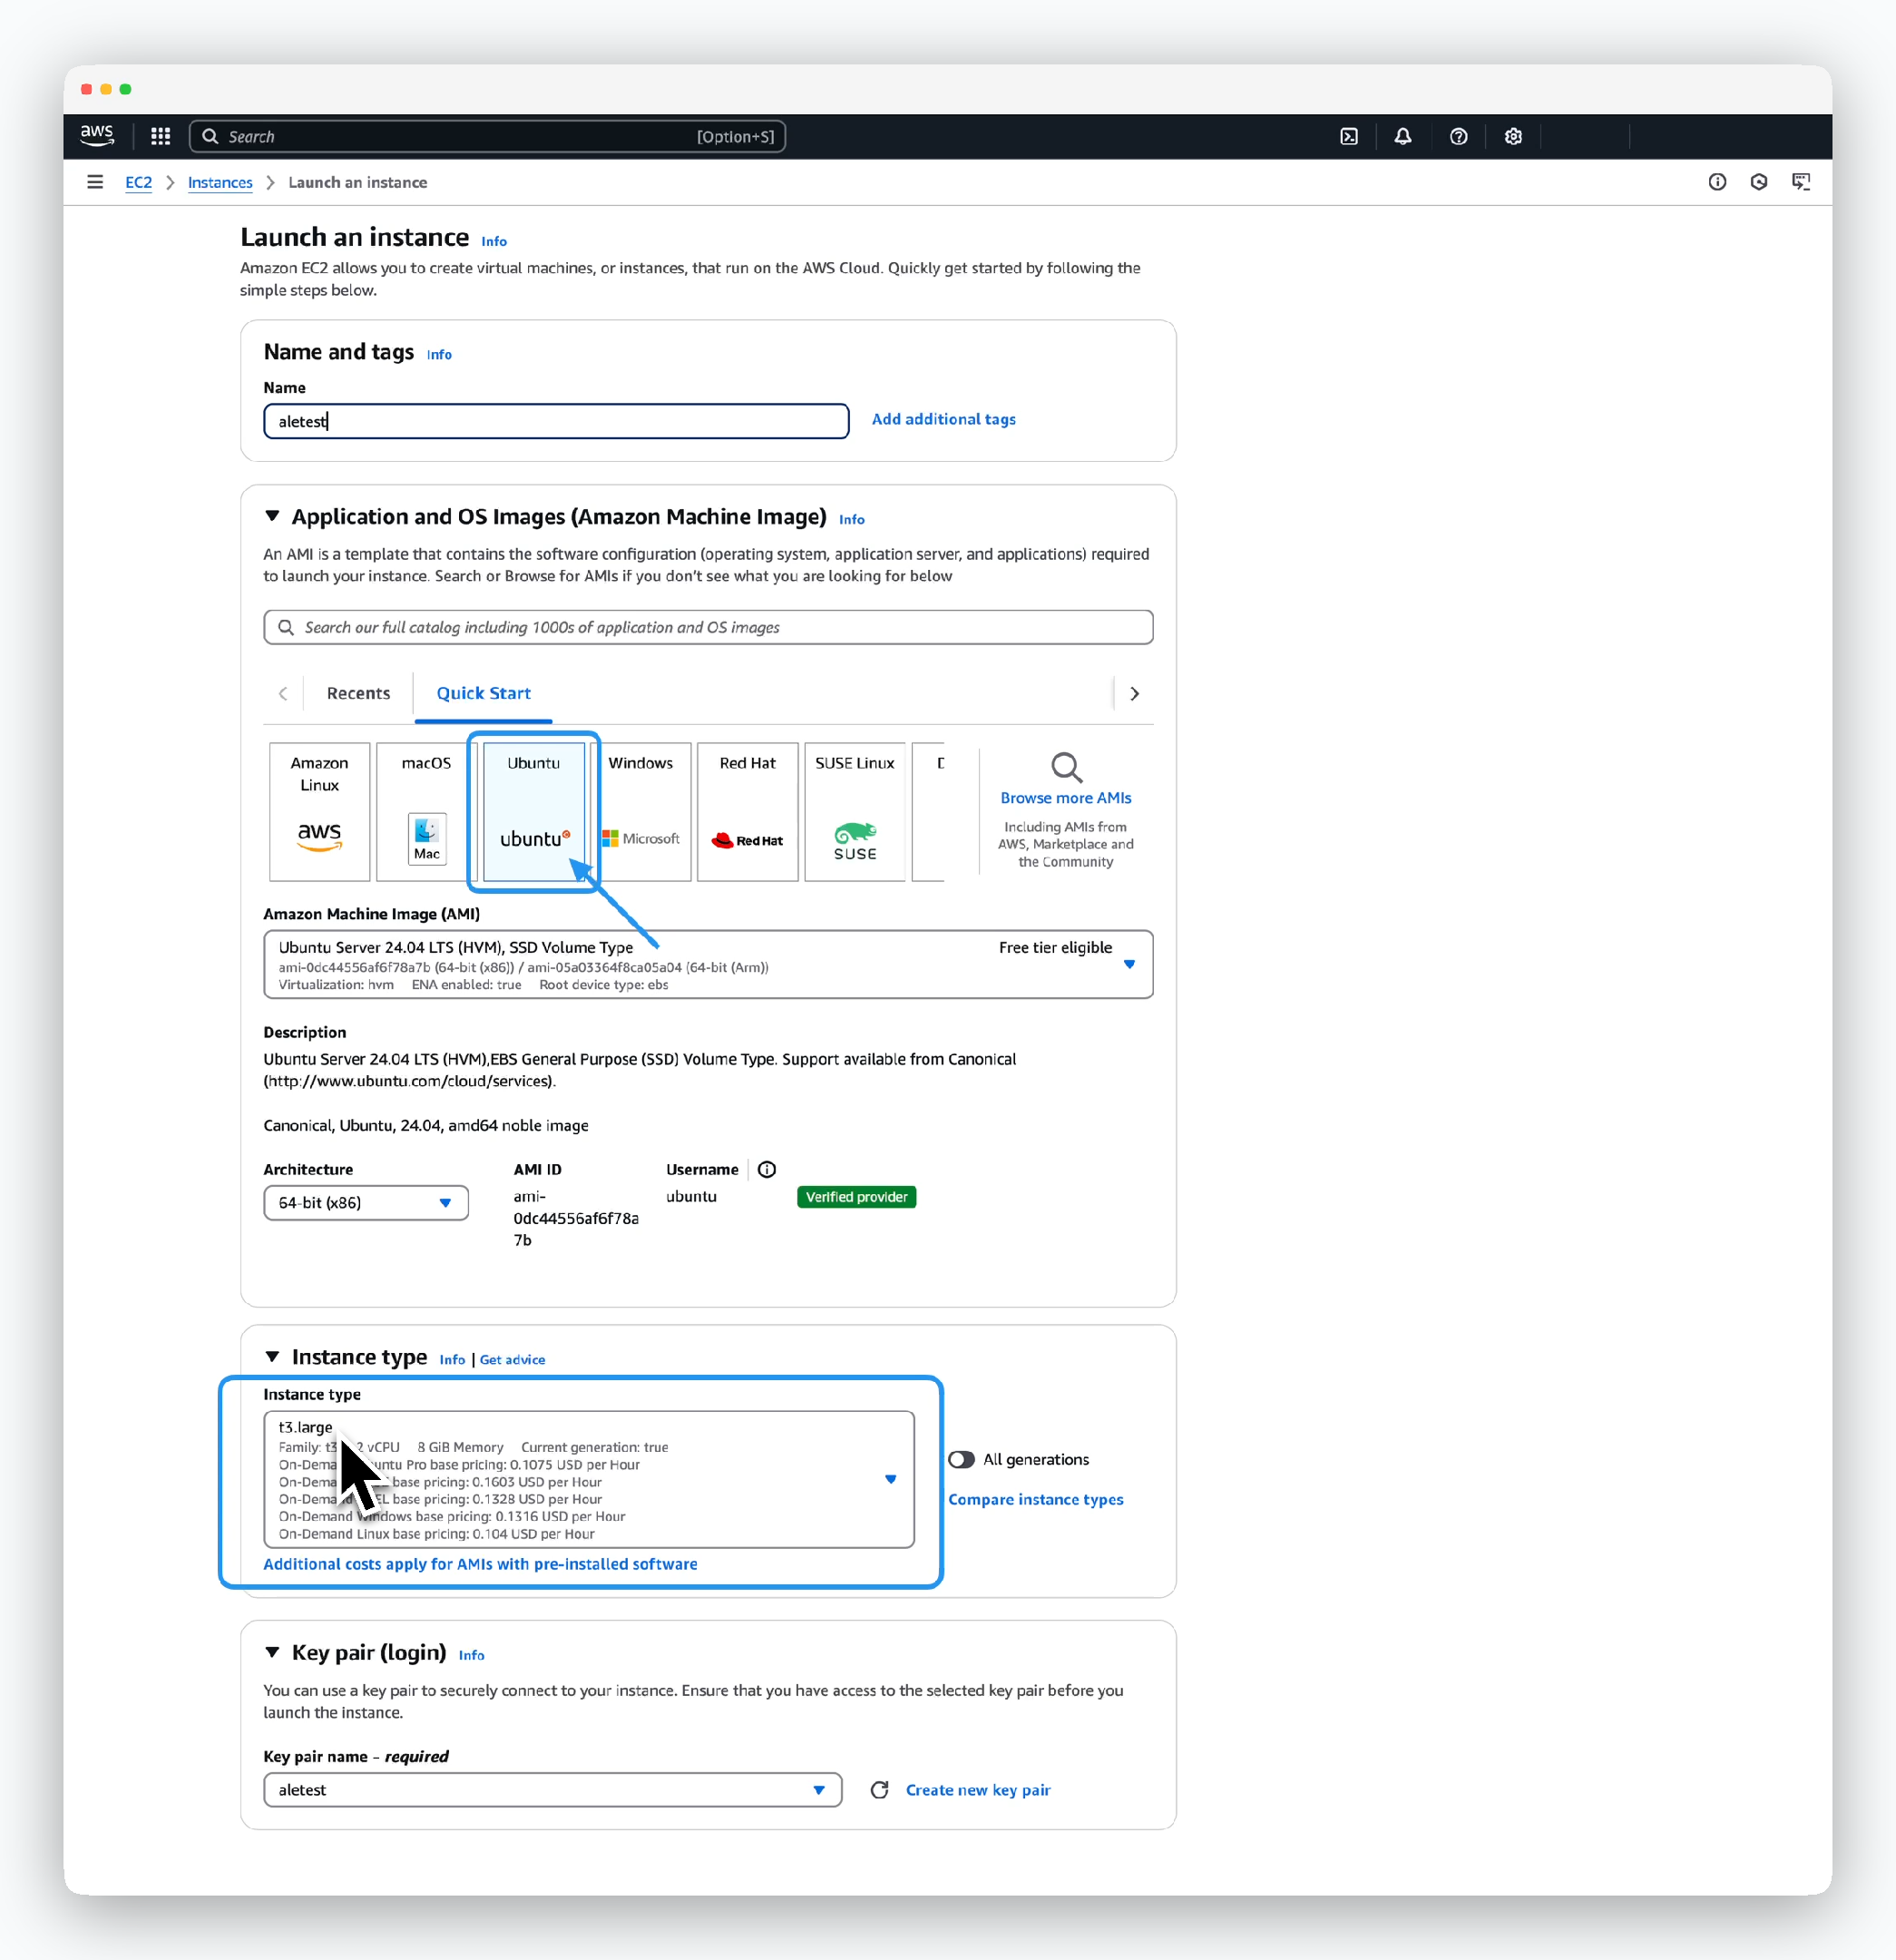Click the Username info circle icon
Screen dimensions: 1896x1960
click(x=767, y=1169)
